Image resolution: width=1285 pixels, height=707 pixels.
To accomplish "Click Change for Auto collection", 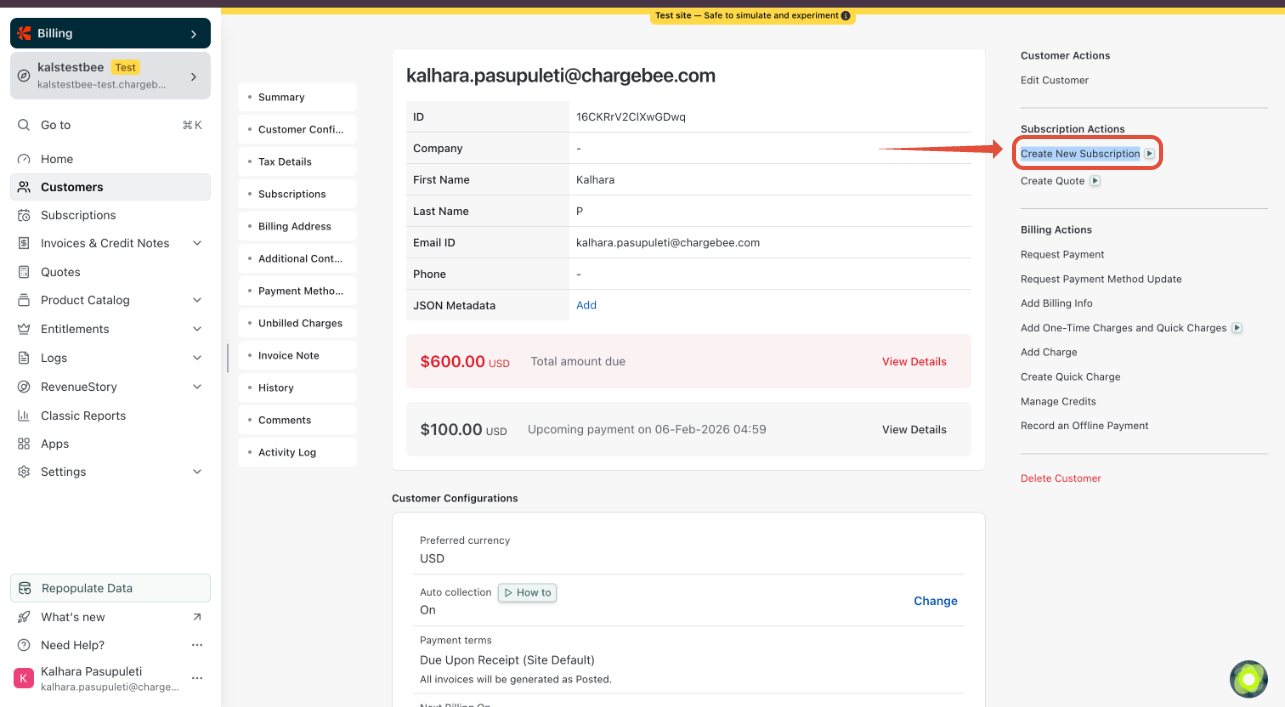I will click(x=935, y=601).
